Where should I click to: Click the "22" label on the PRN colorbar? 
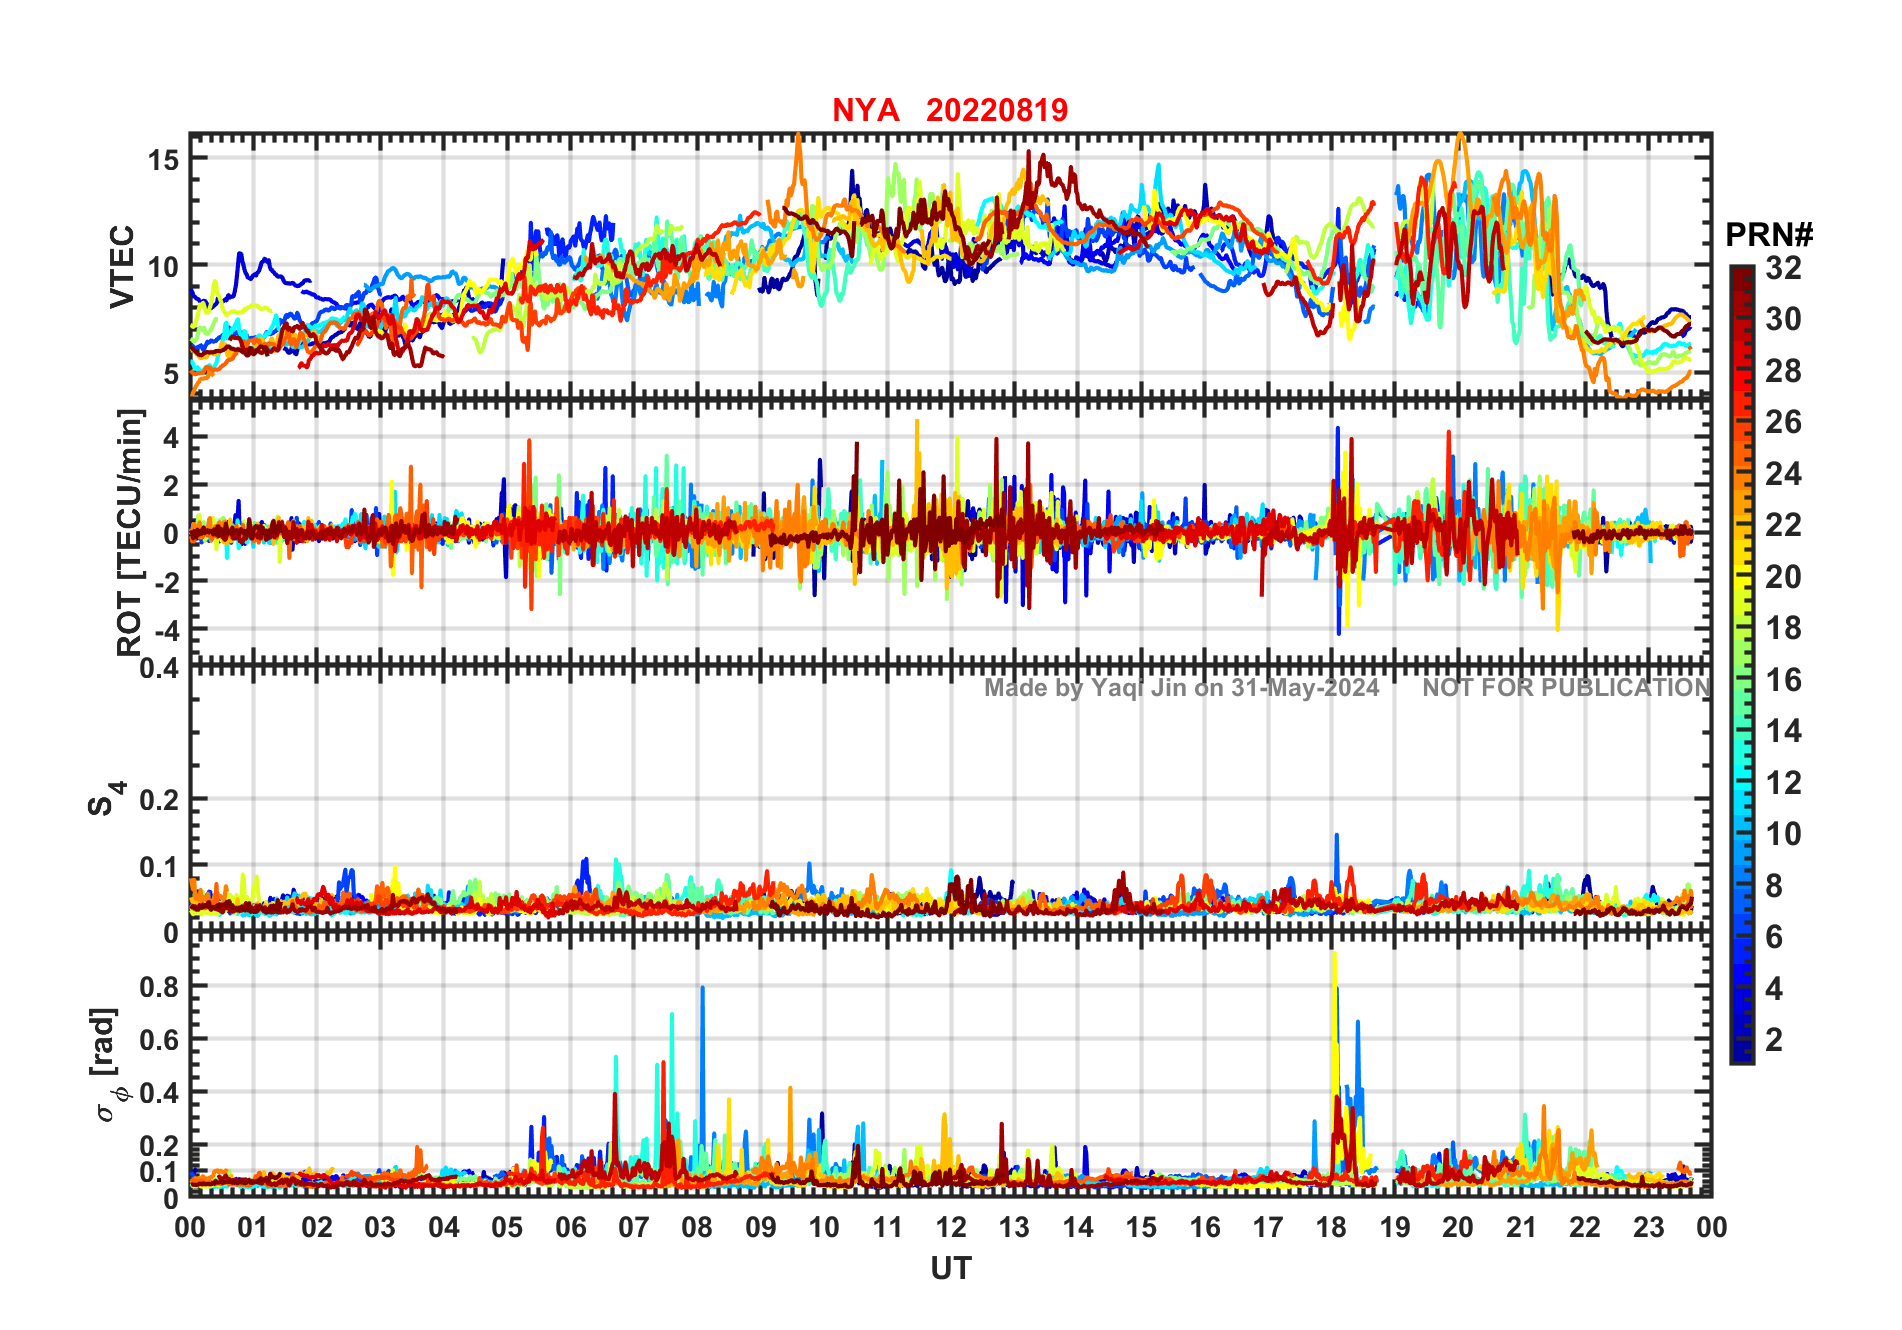click(x=1783, y=525)
